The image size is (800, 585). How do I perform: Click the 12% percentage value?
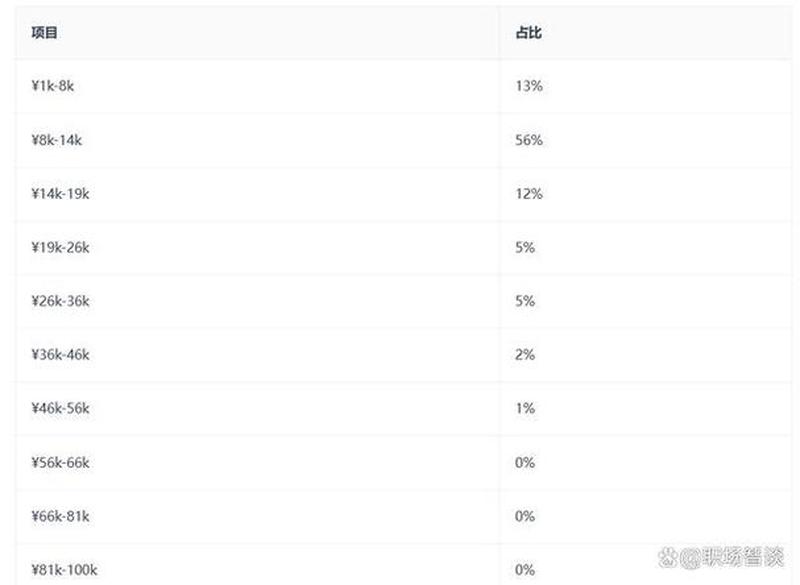click(x=529, y=193)
